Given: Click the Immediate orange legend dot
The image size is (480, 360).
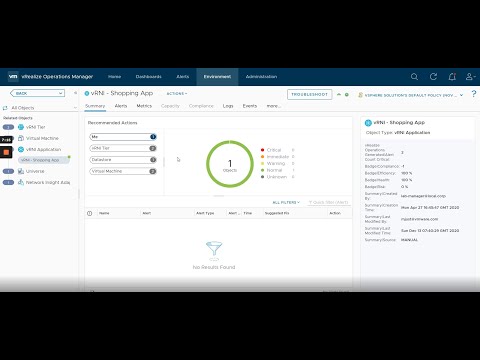Looking at the screenshot, I should click(262, 157).
